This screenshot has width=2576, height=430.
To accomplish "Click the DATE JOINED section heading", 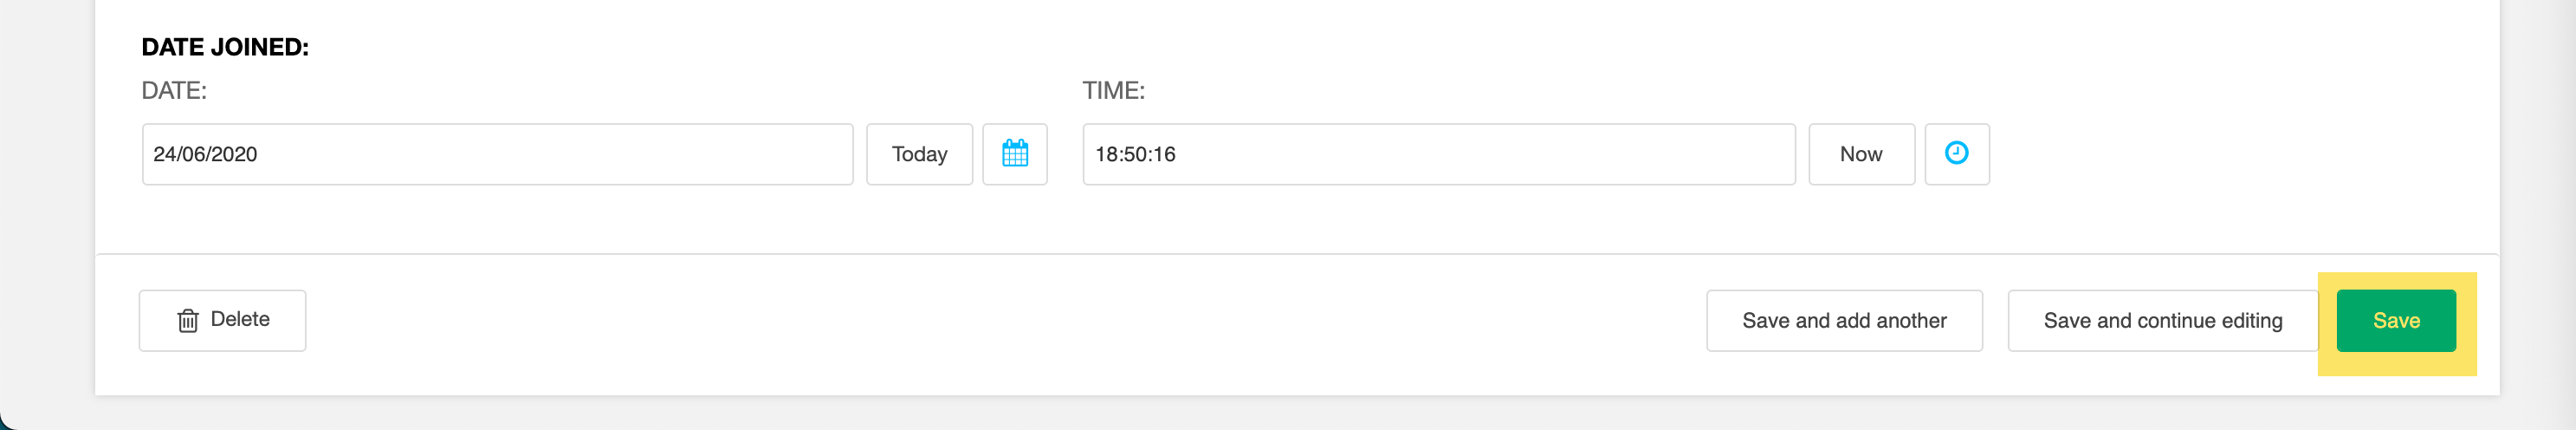I will tap(225, 47).
